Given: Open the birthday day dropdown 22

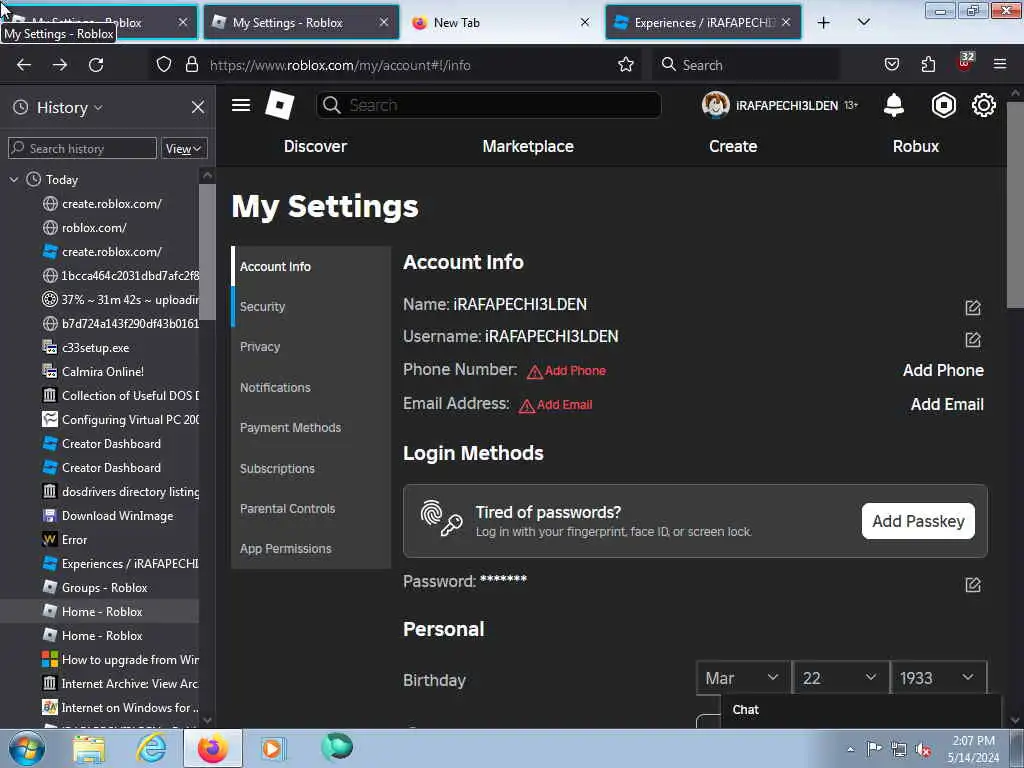Looking at the screenshot, I should click(x=840, y=678).
